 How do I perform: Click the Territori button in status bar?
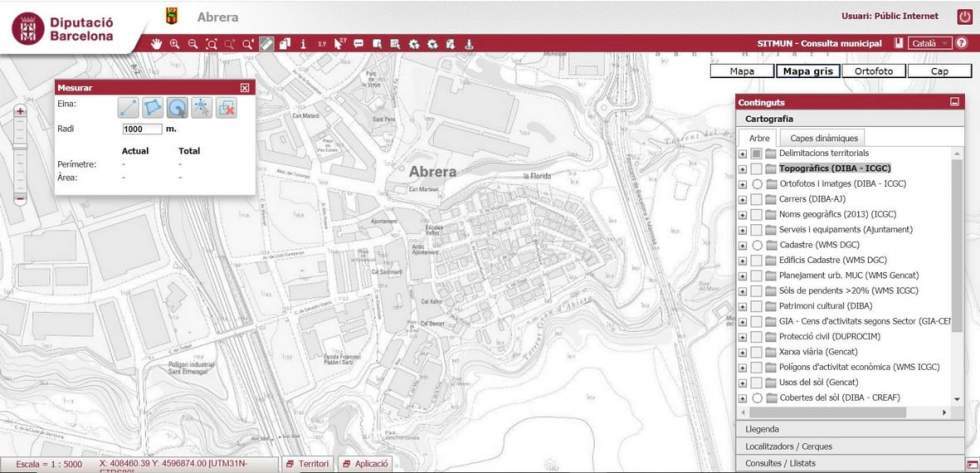pyautogui.click(x=307, y=465)
